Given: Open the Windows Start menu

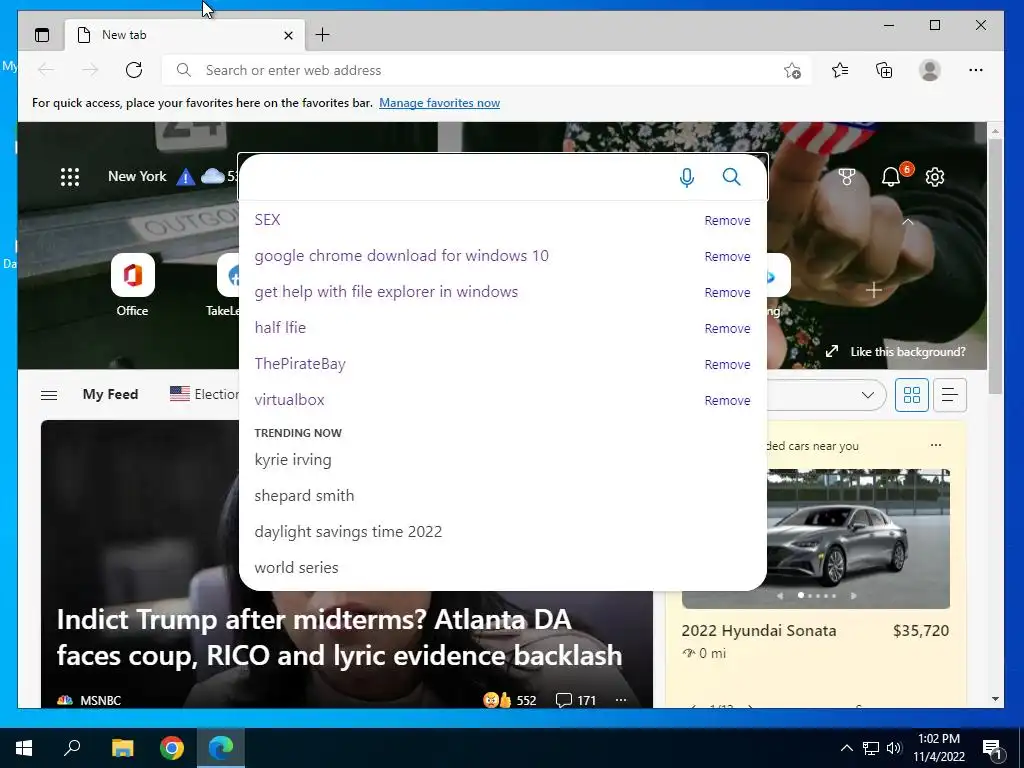Looking at the screenshot, I should 24,748.
